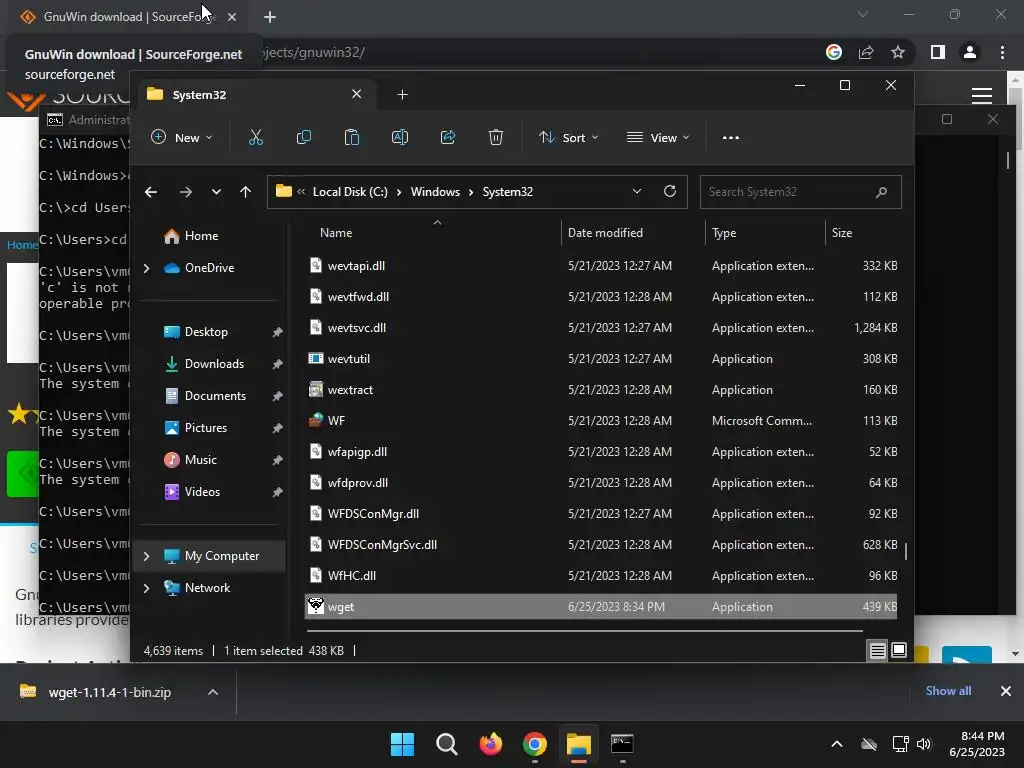1024x768 pixels.
Task: Open Chrome profile avatar icon
Action: (x=970, y=52)
